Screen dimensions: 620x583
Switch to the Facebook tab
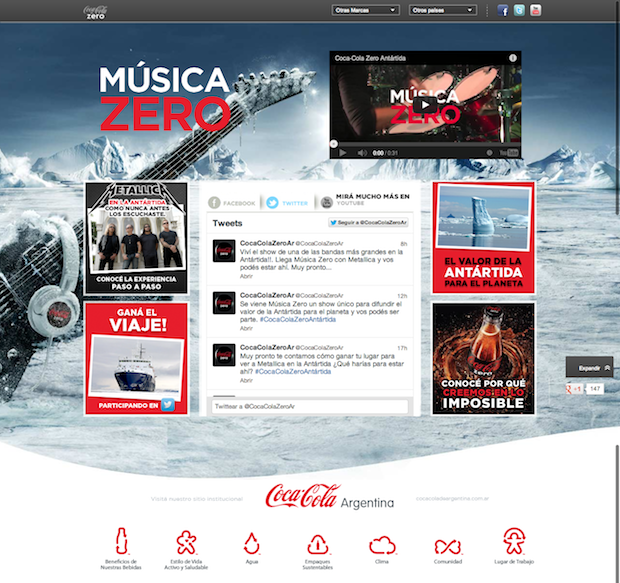(x=232, y=203)
